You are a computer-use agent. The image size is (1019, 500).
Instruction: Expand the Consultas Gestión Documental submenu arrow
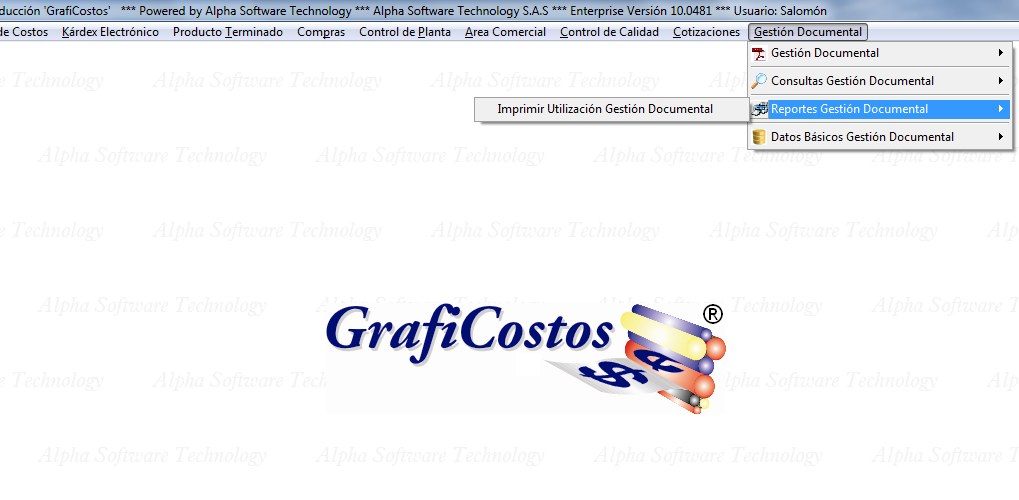click(x=1000, y=81)
